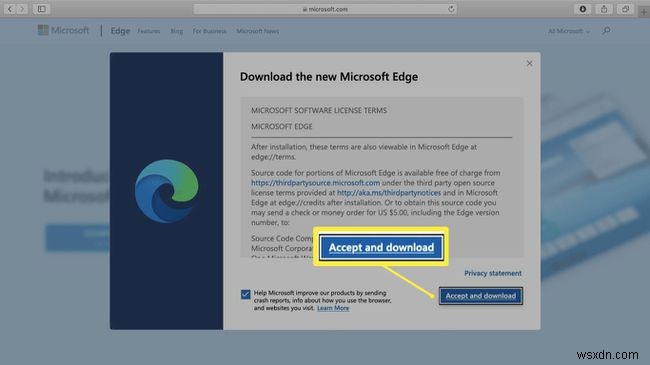Show the Safari sidebar
Screen dimensions: 650x365
click(41, 9)
